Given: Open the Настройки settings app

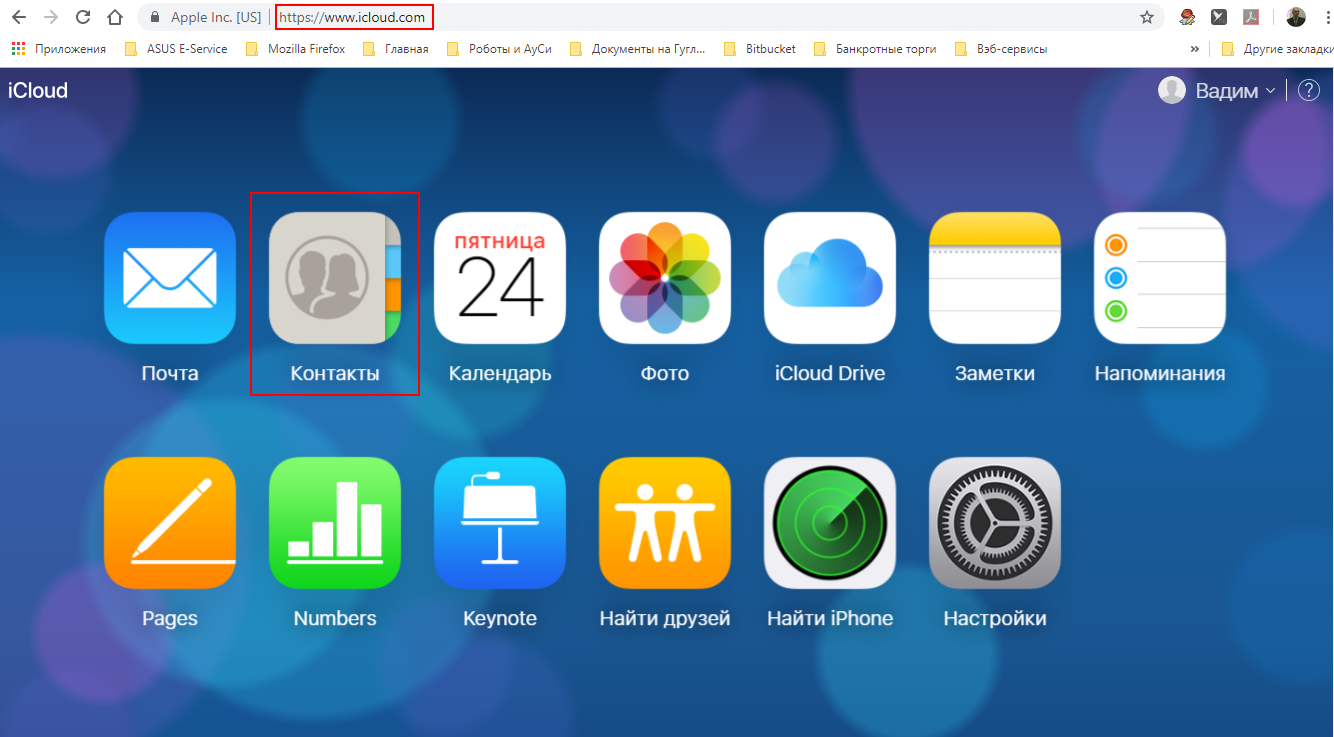Looking at the screenshot, I should pyautogui.click(x=995, y=523).
